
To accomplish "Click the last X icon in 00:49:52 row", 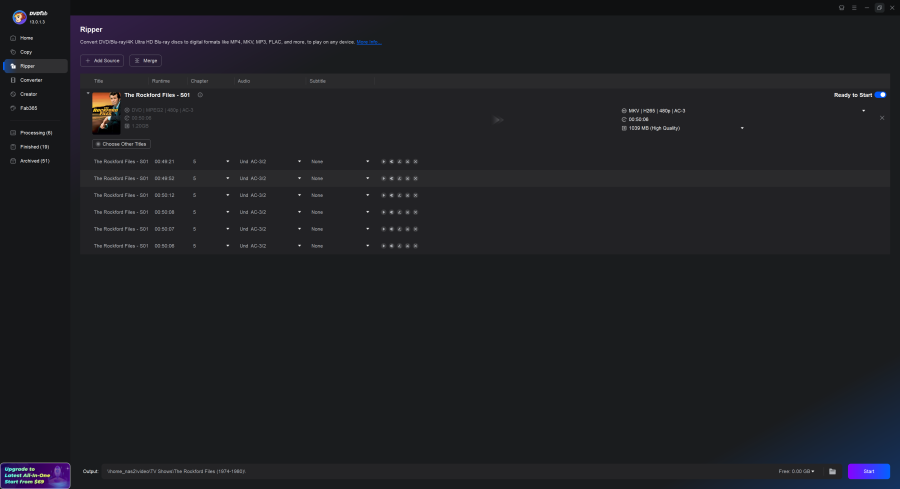I will tap(416, 178).
